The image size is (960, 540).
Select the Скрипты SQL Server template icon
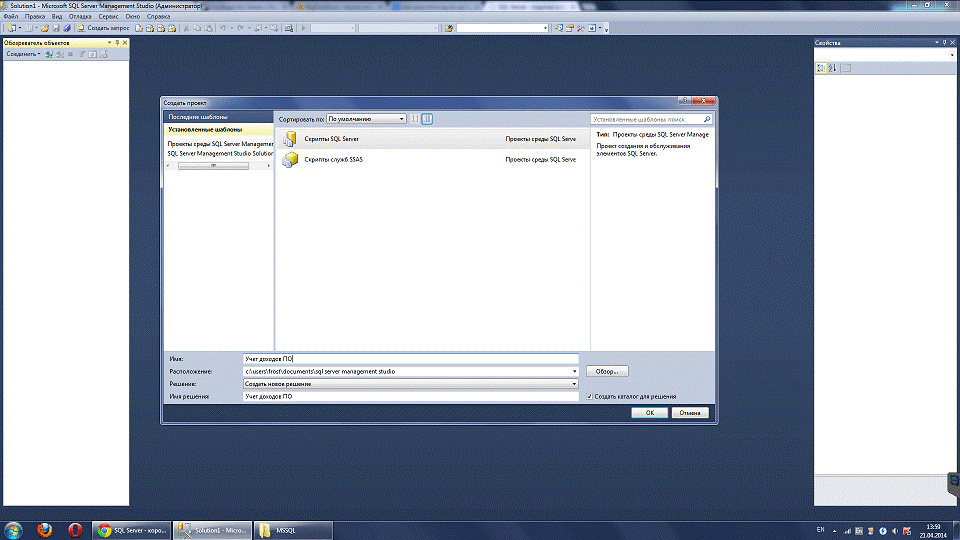coord(290,139)
